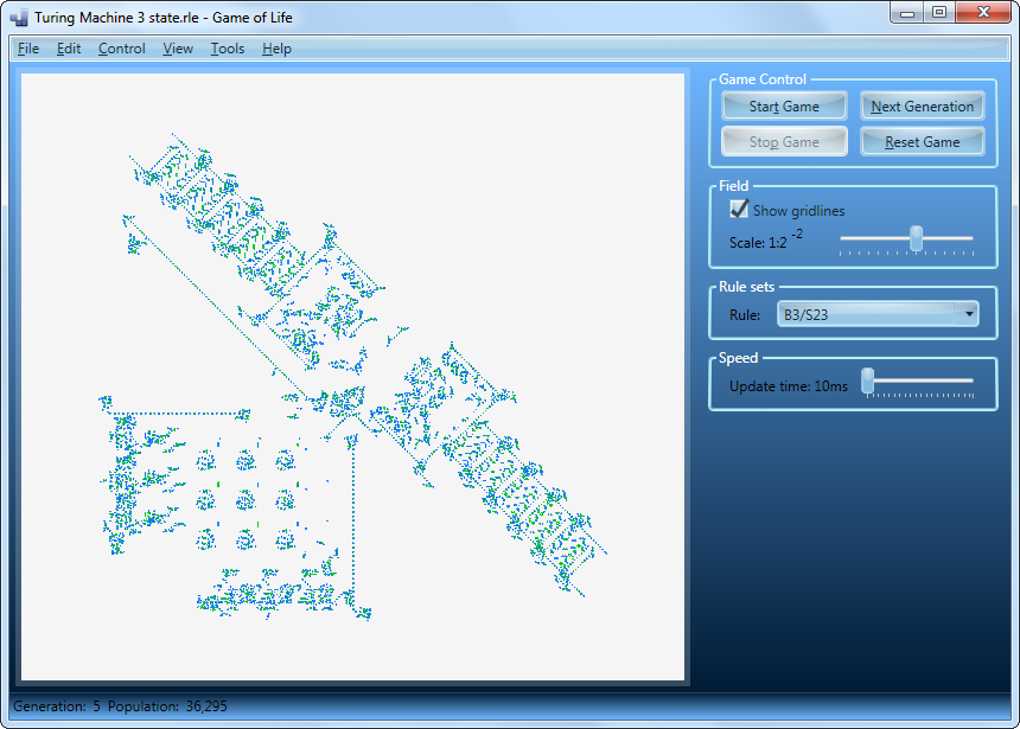This screenshot has height=729, width=1020.
Task: Advance with the Next Generation button
Action: (922, 106)
